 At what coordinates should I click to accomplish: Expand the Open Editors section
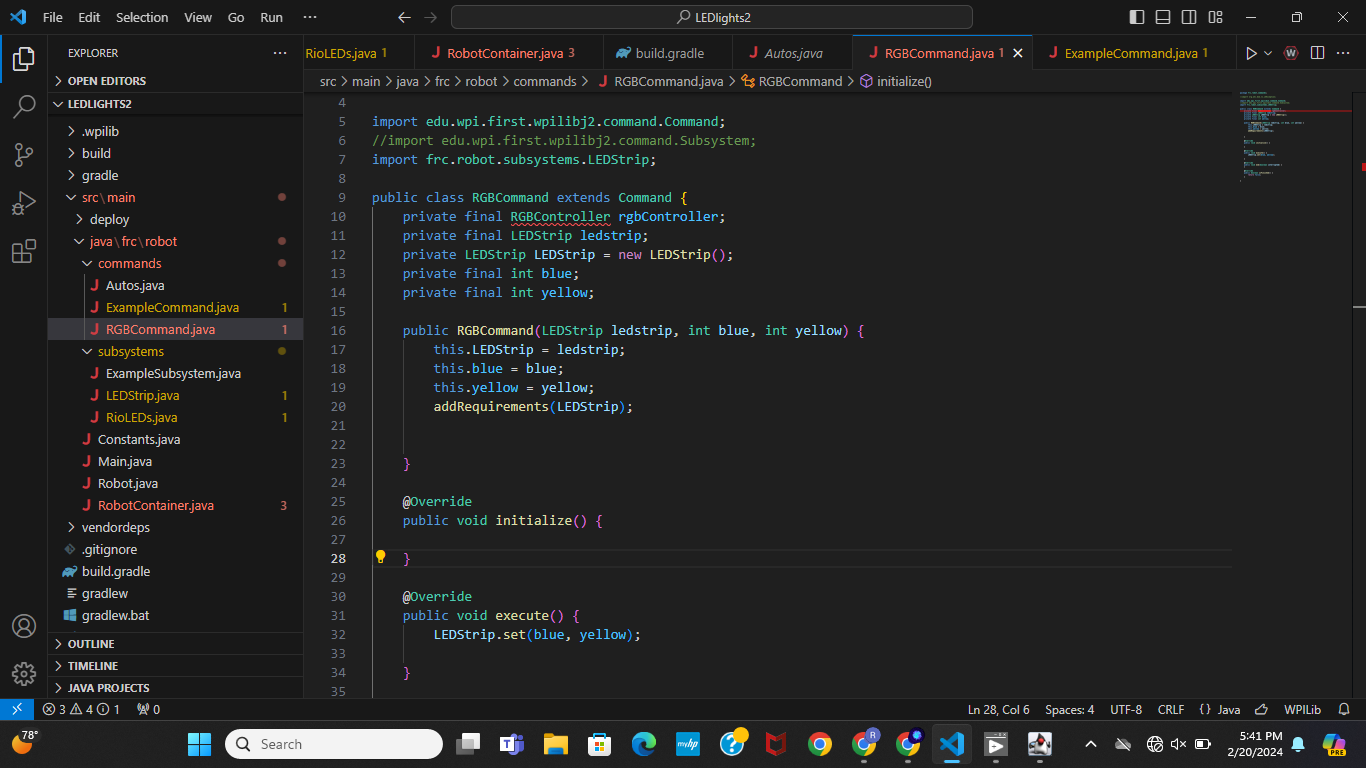point(176,81)
